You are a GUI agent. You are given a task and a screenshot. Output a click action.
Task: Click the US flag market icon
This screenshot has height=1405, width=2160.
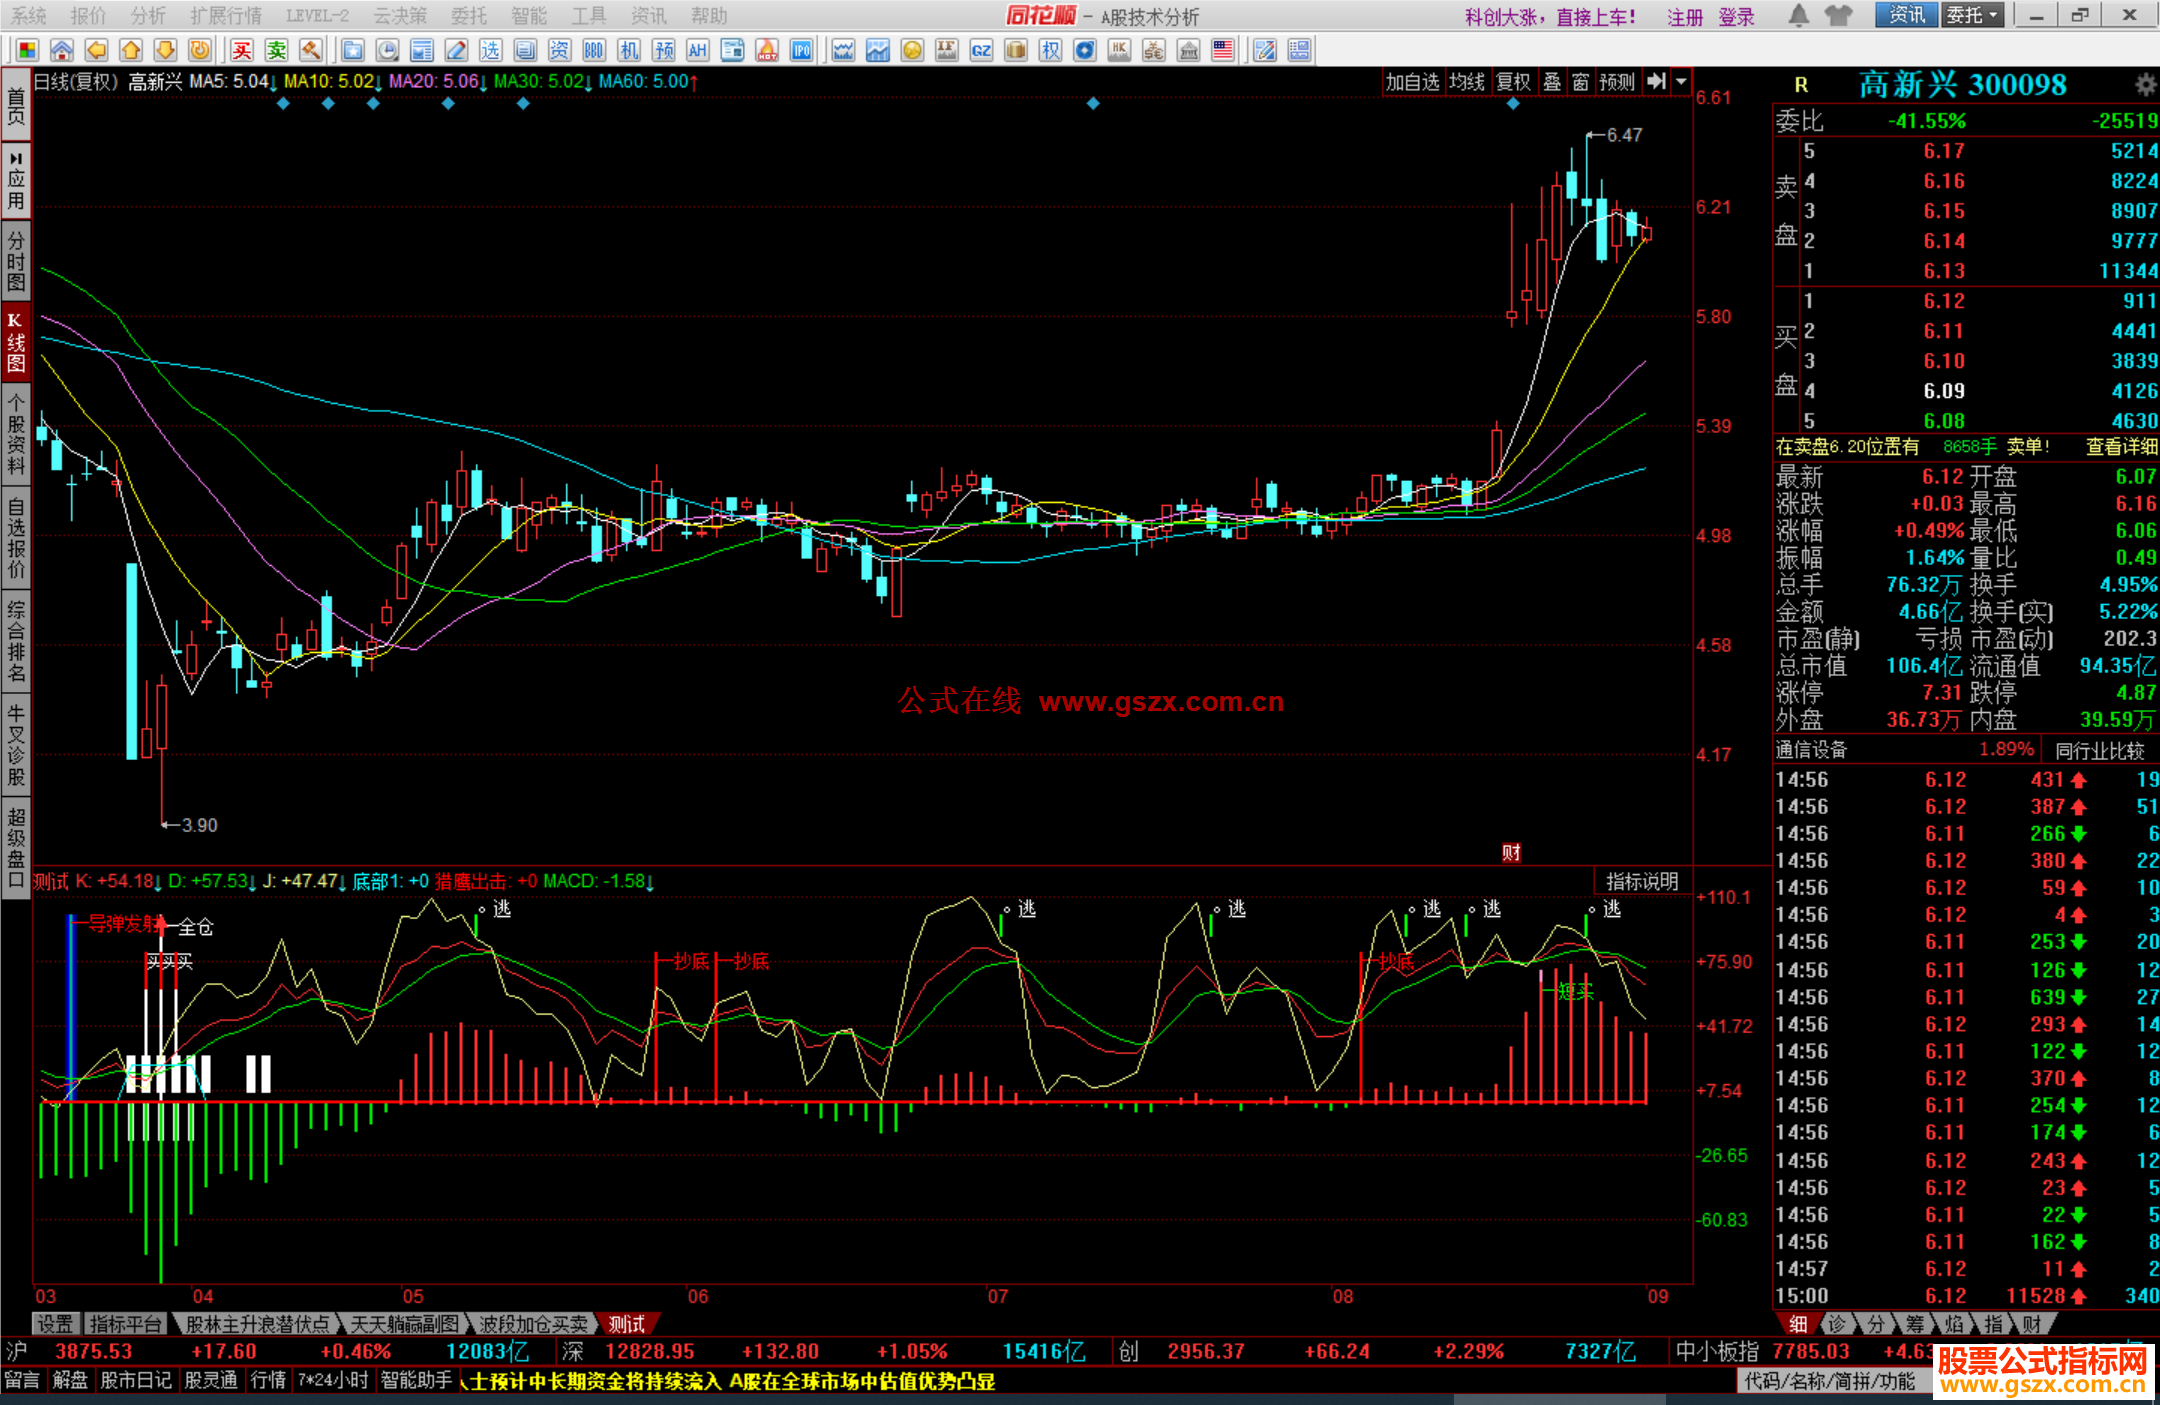(1222, 51)
